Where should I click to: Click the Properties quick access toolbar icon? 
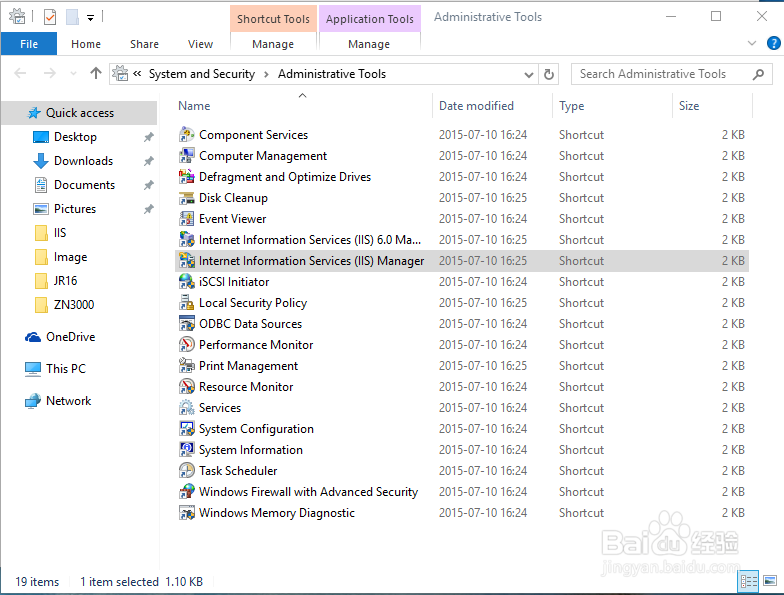(x=50, y=18)
